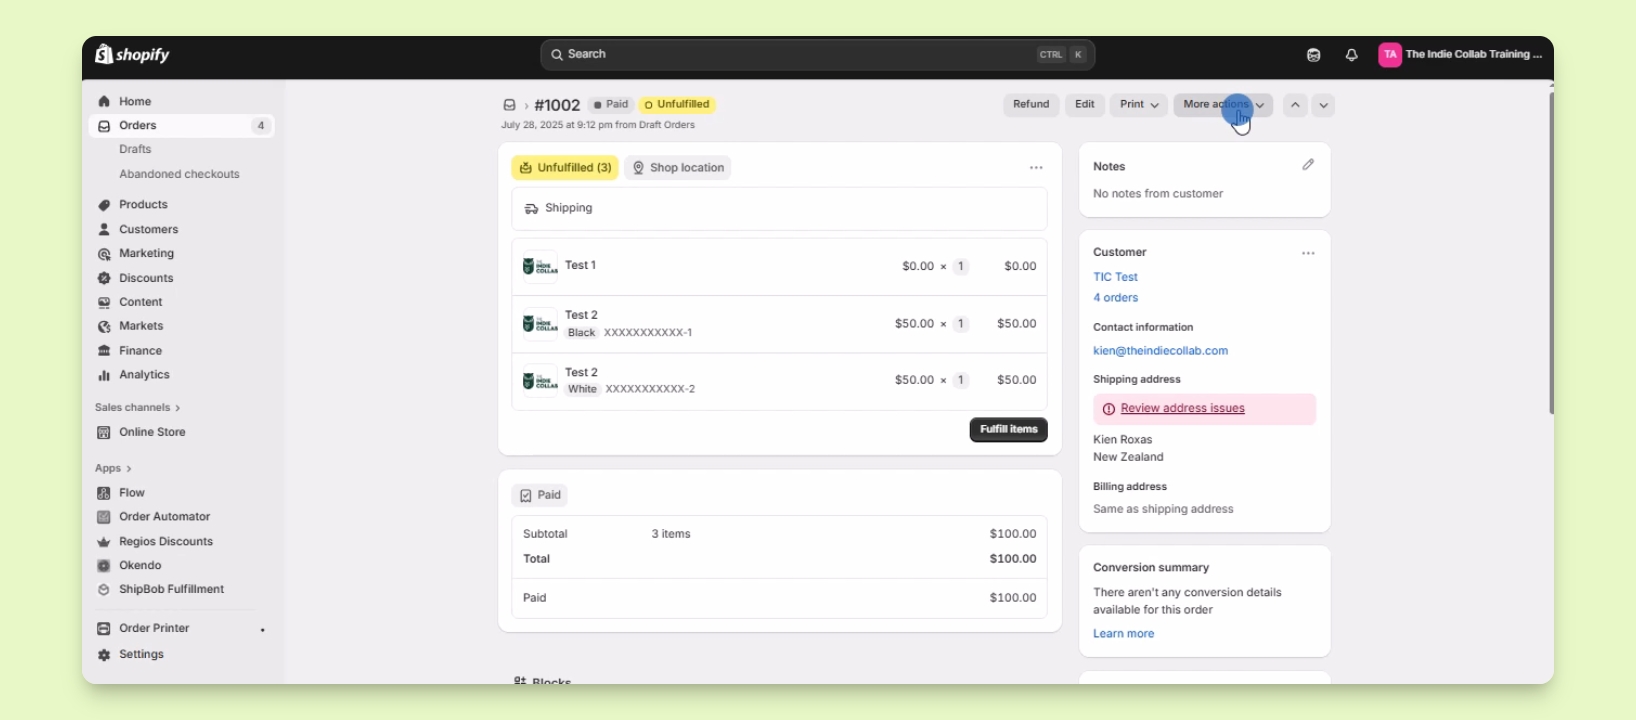Expand the Sales channels section

point(138,408)
